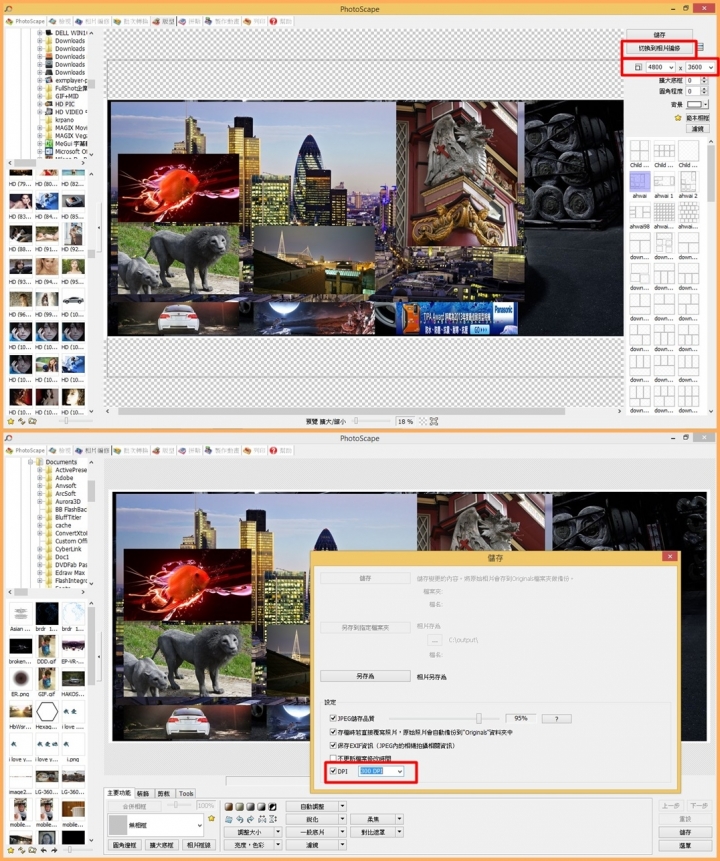
Task: Click the rounded corner frame button in bottom-left editor panel
Action: [125, 845]
